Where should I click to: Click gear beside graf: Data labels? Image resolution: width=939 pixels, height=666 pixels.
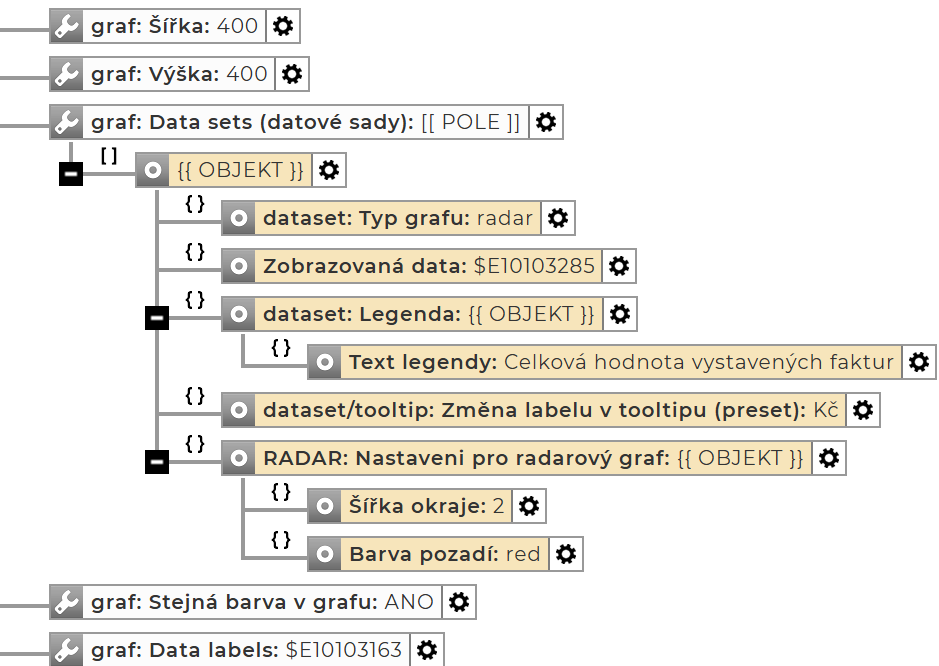point(427,650)
